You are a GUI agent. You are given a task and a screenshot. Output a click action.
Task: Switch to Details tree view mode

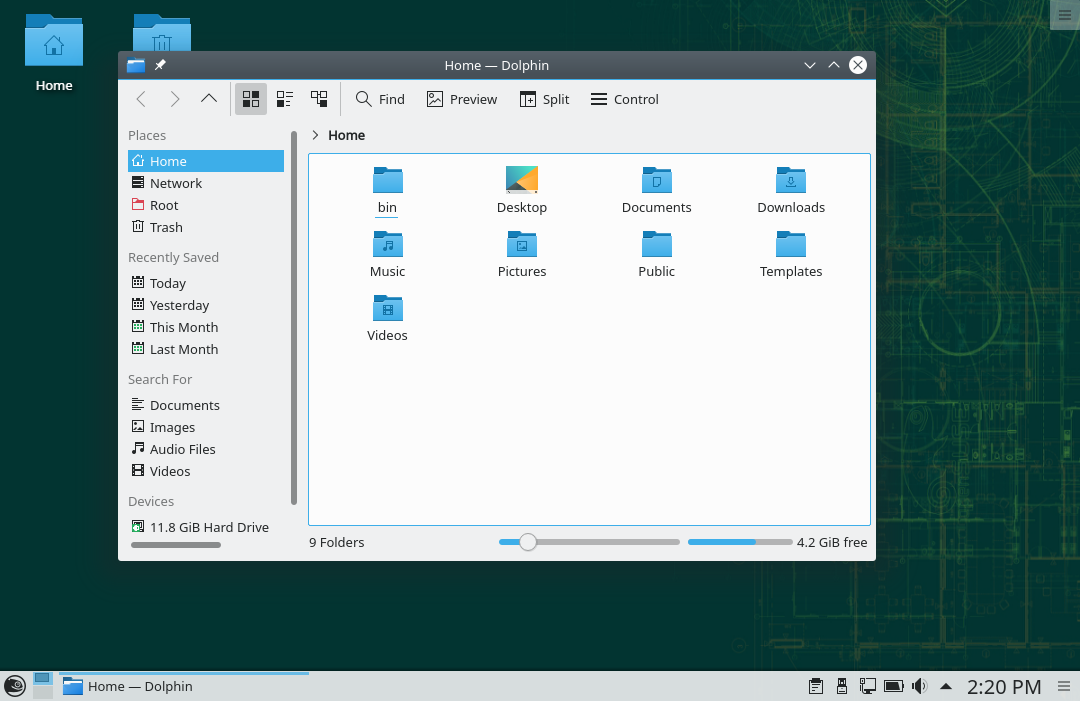click(x=319, y=99)
